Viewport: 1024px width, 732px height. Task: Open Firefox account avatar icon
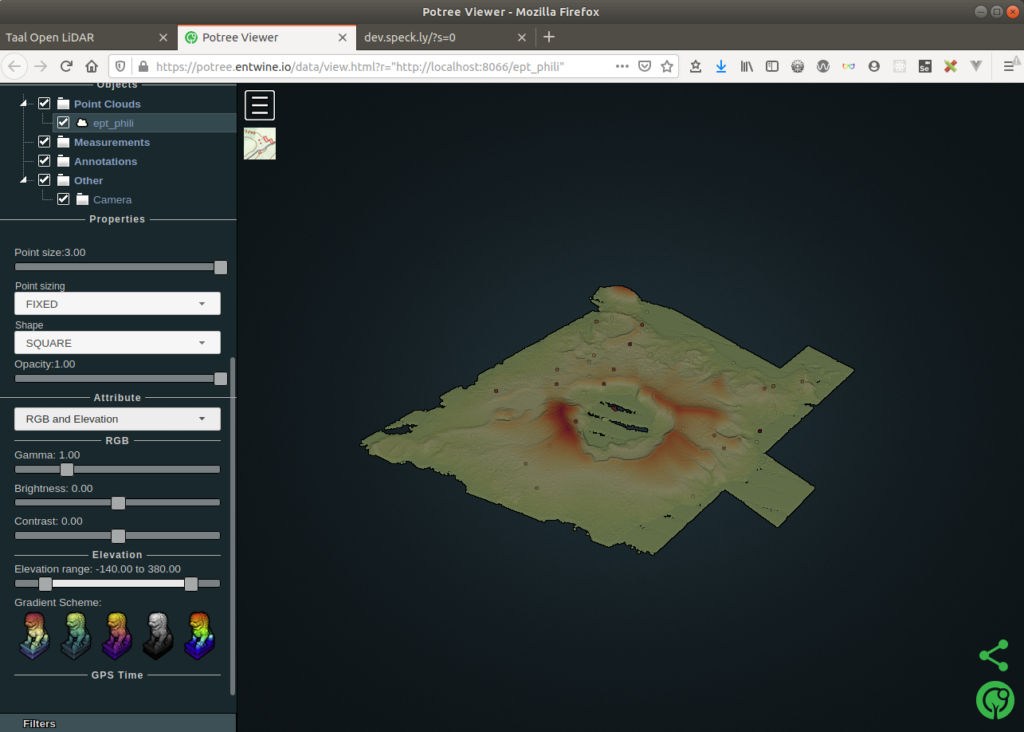point(874,66)
